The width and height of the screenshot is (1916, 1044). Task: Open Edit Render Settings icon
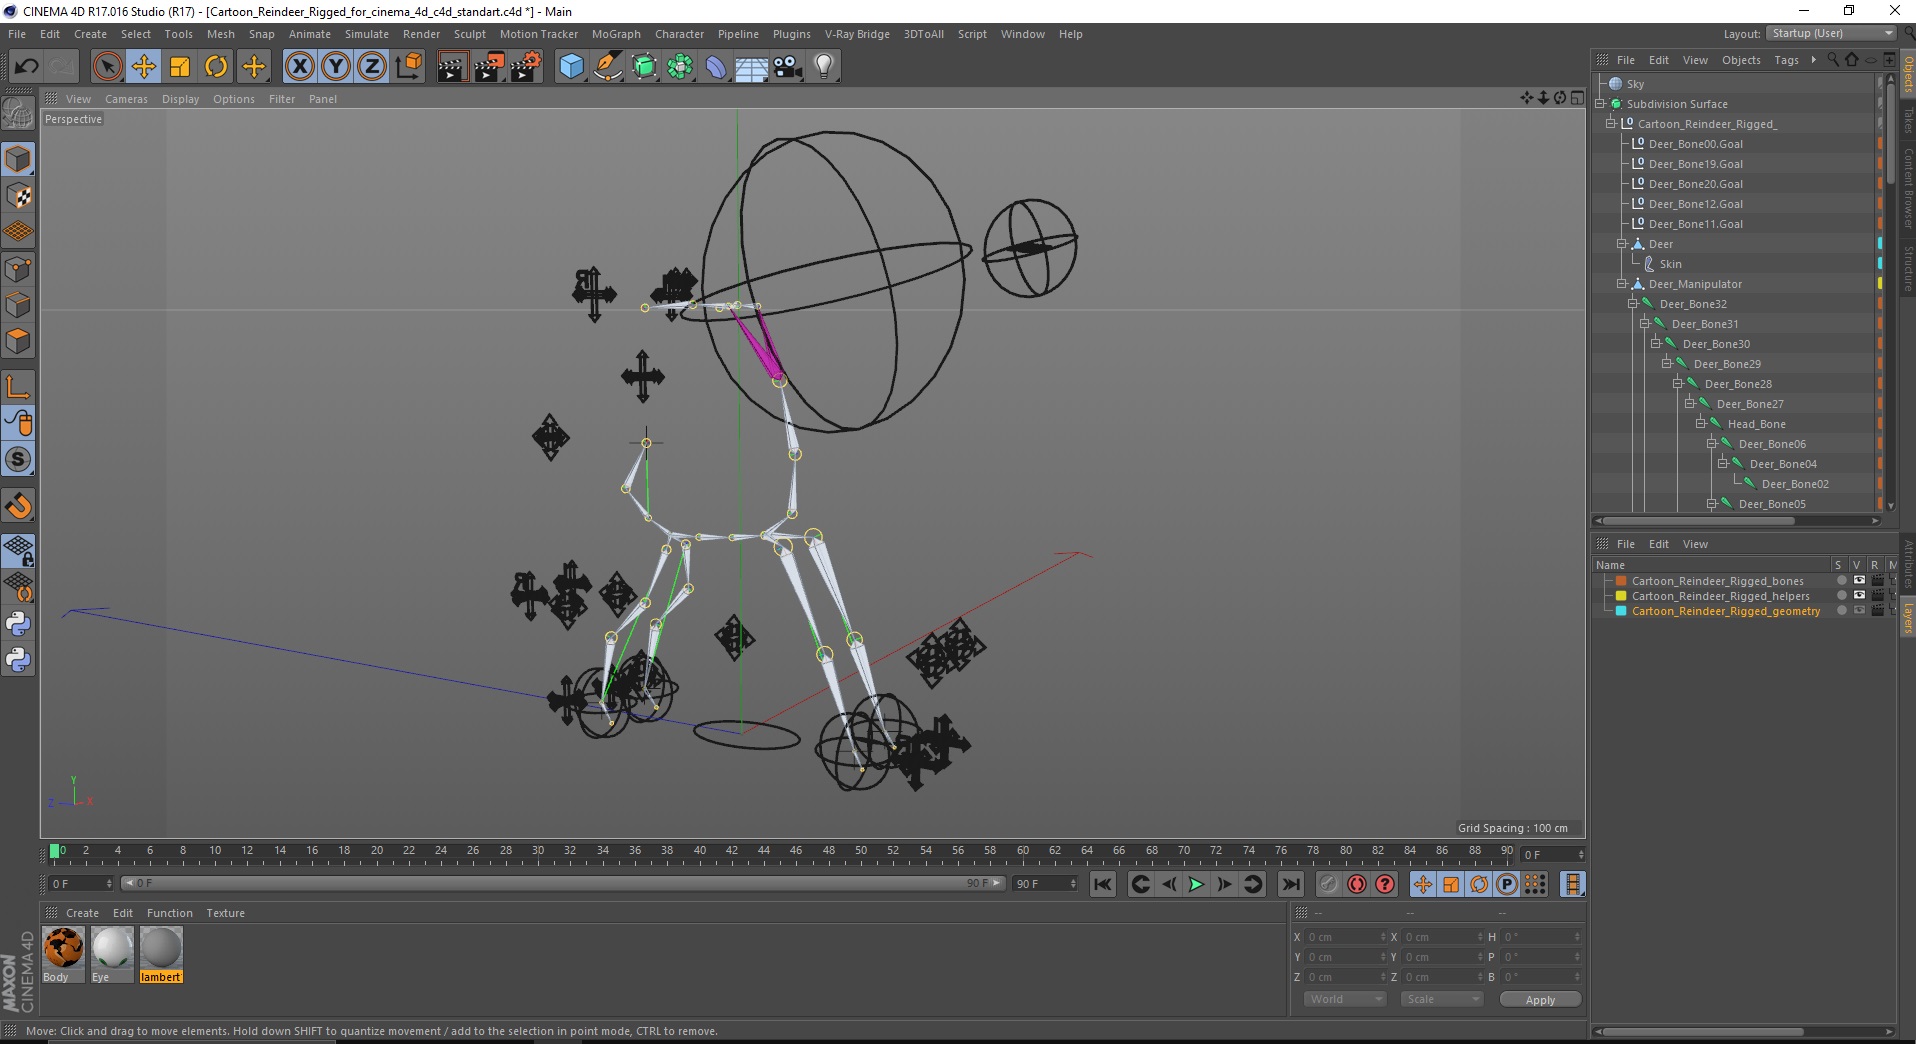tap(525, 67)
